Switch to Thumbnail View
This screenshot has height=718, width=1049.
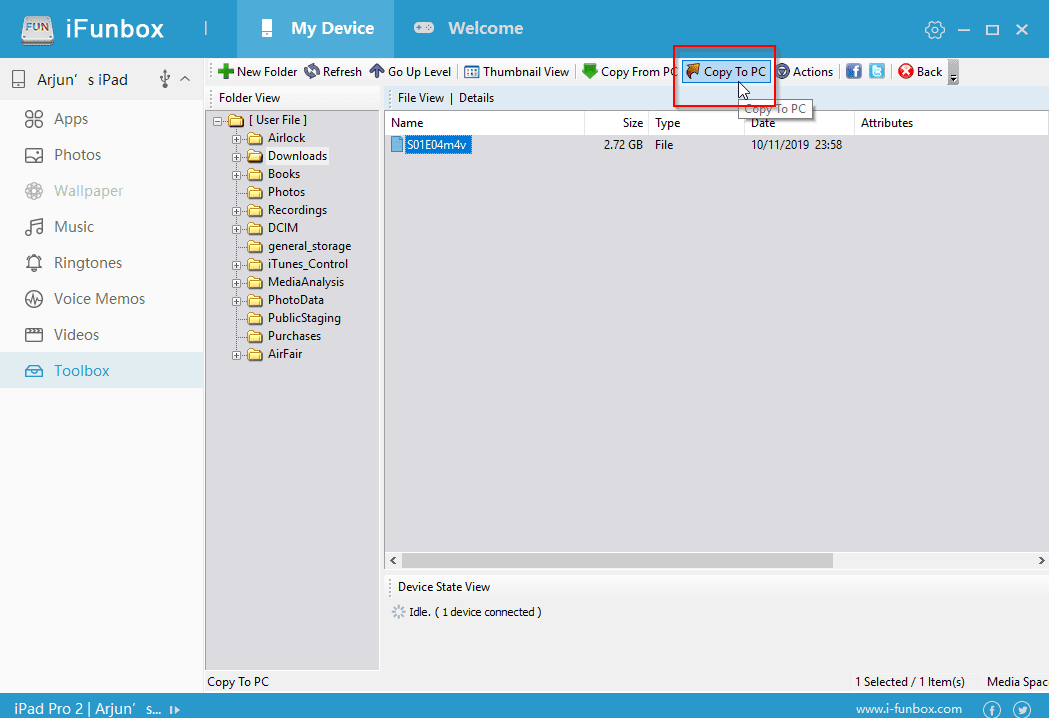[516, 72]
